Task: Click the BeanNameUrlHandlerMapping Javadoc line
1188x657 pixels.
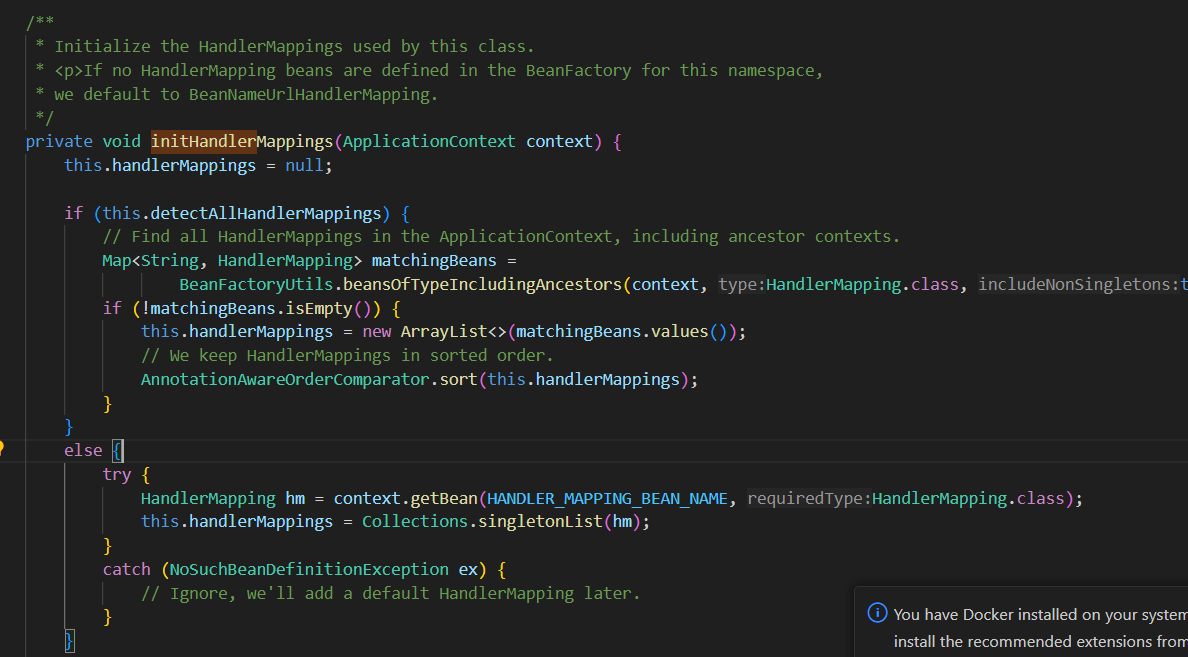Action: pyautogui.click(x=237, y=94)
